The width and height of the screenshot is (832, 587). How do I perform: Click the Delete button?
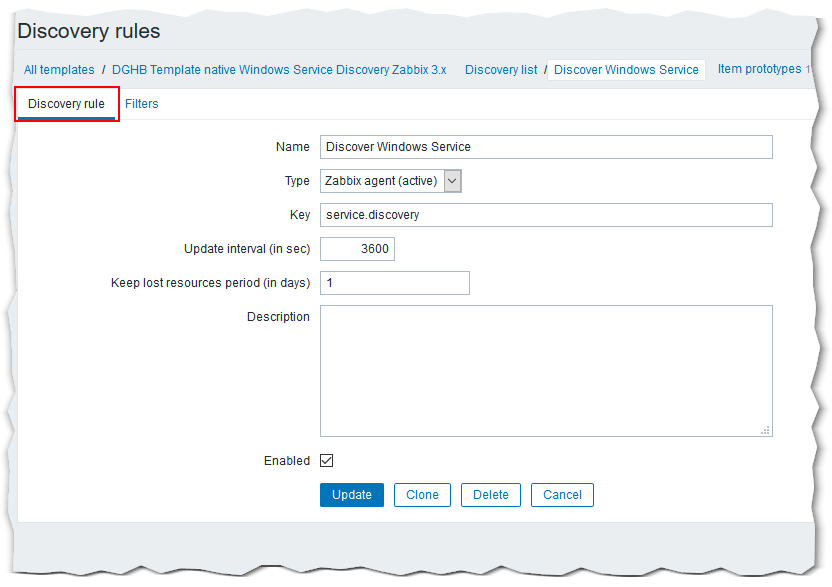pos(490,495)
